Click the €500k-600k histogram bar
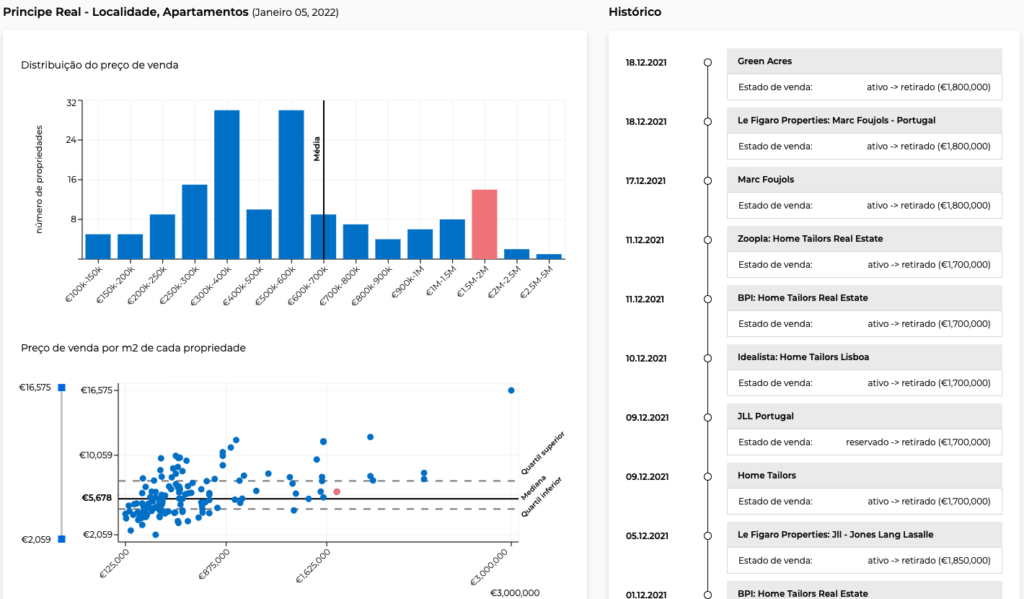Image resolution: width=1024 pixels, height=599 pixels. [x=291, y=185]
